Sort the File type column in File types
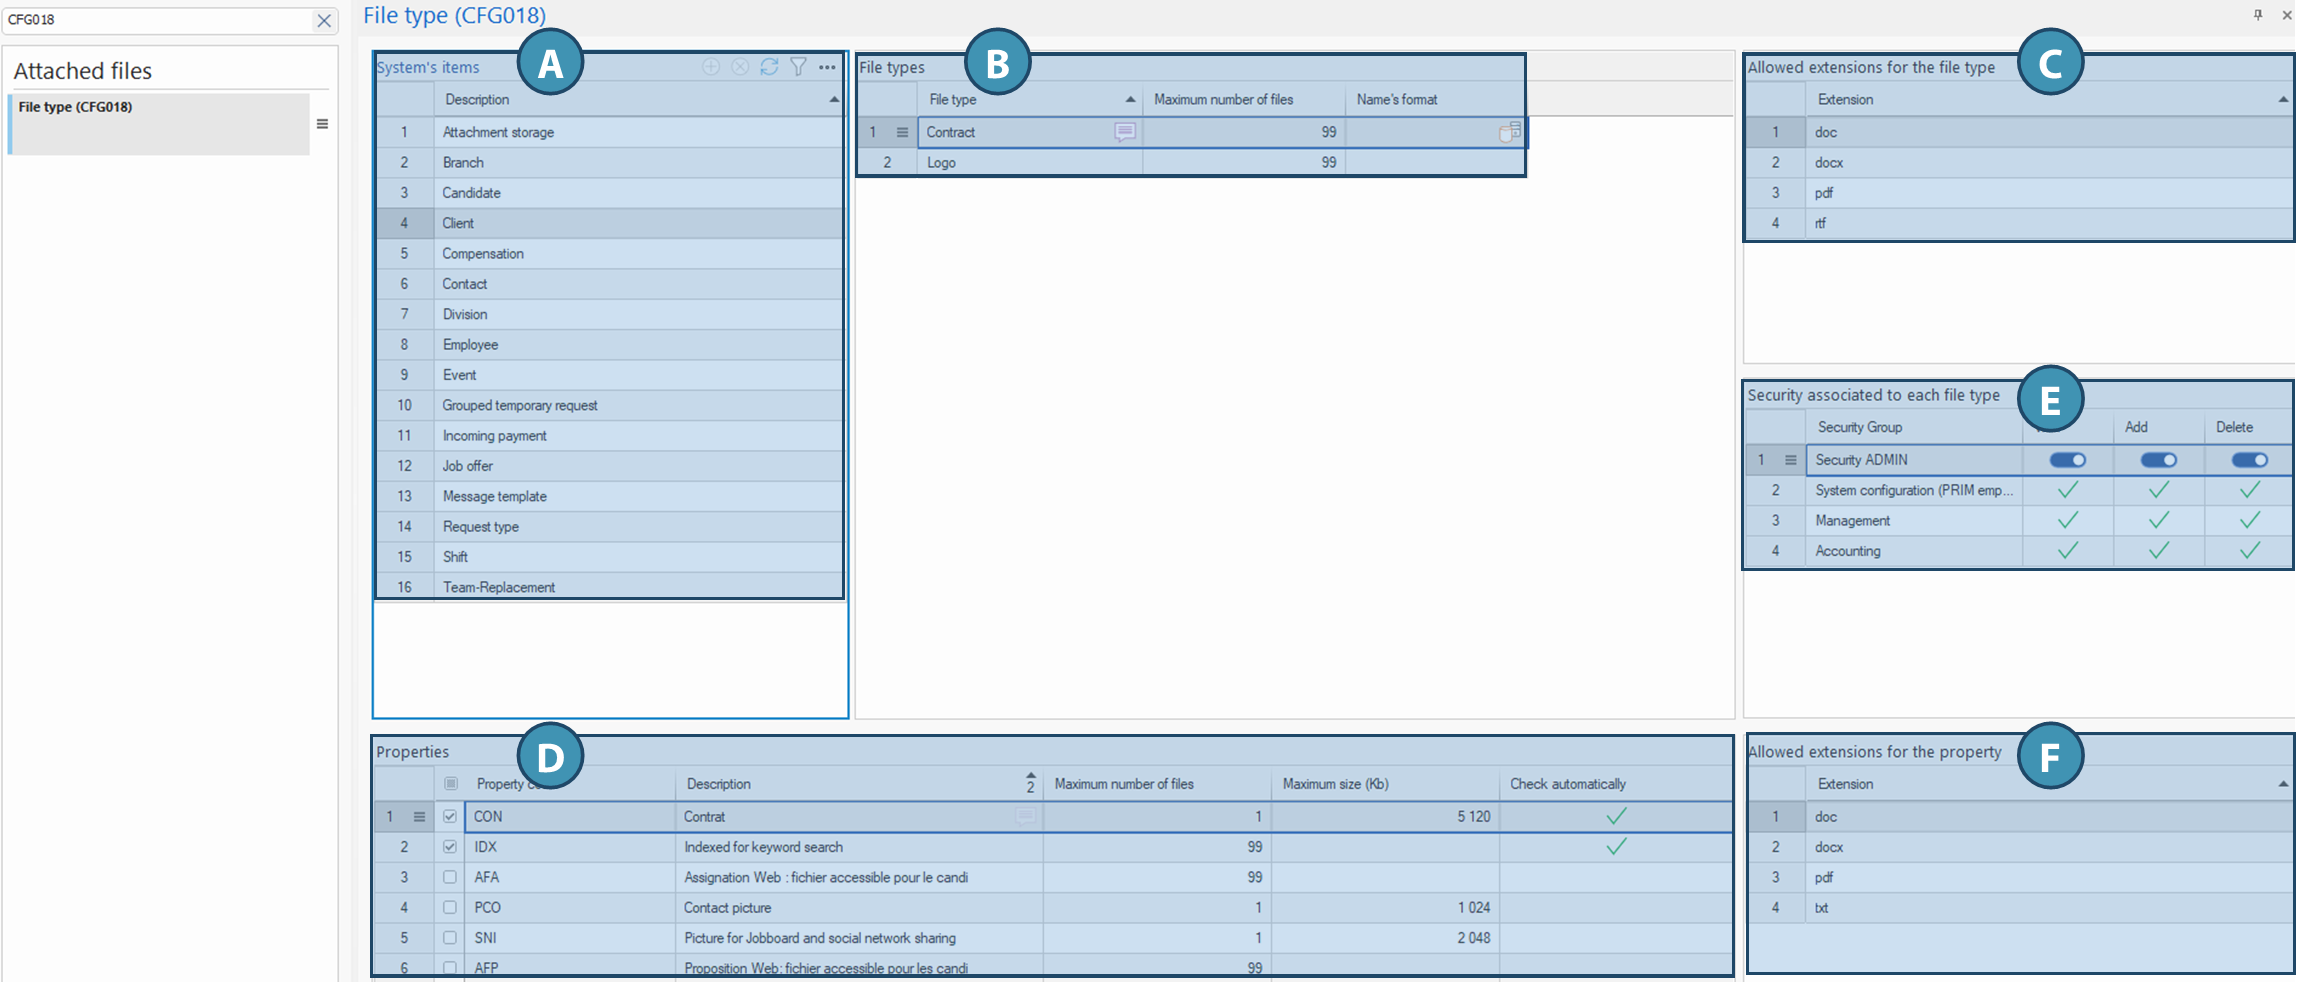This screenshot has height=982, width=2297. 1130,100
